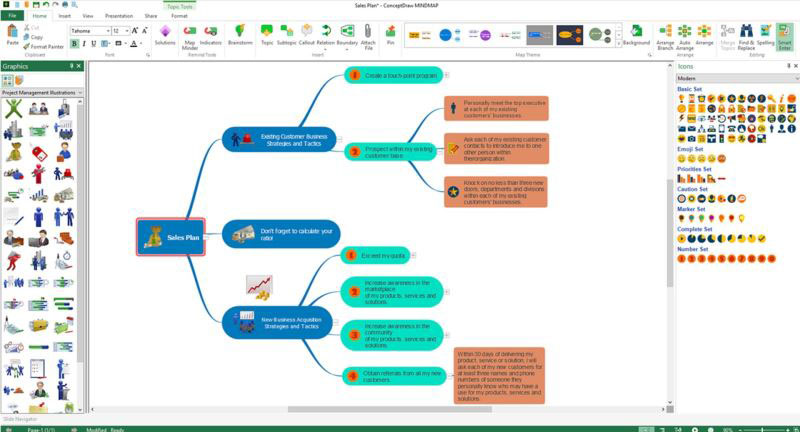Copy the selection with the Copy button
Image resolution: width=800 pixels, height=432 pixels.
tap(33, 37)
